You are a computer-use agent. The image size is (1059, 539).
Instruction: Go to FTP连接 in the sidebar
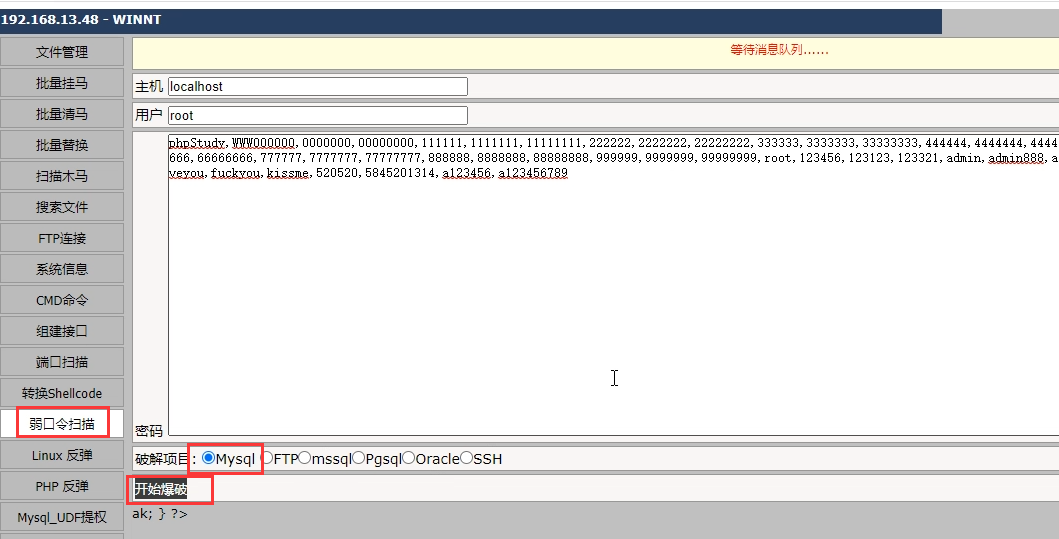coord(62,238)
